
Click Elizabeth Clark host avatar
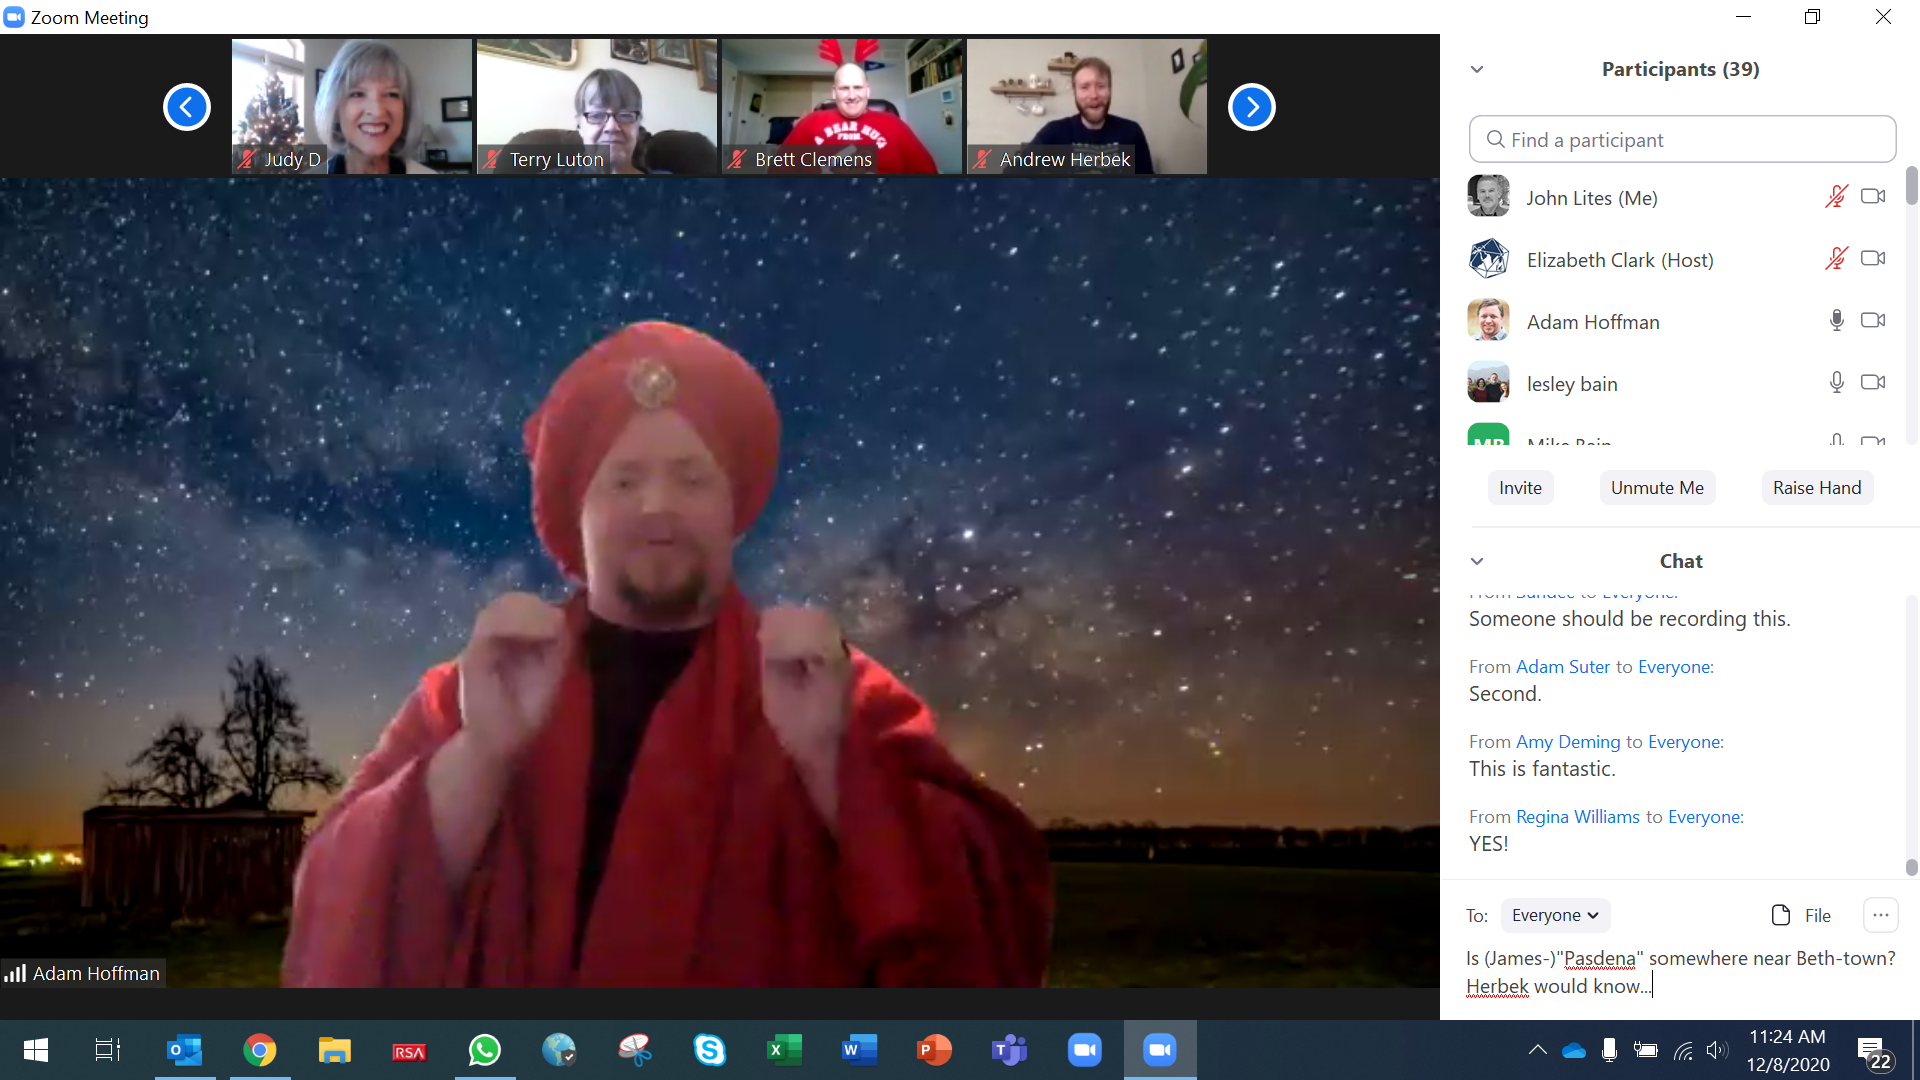[x=1488, y=258]
